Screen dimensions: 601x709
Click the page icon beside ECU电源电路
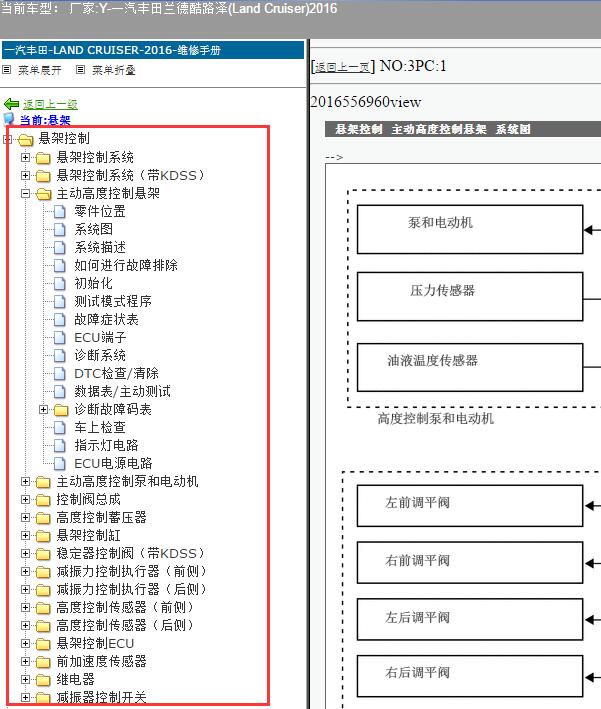pos(60,463)
